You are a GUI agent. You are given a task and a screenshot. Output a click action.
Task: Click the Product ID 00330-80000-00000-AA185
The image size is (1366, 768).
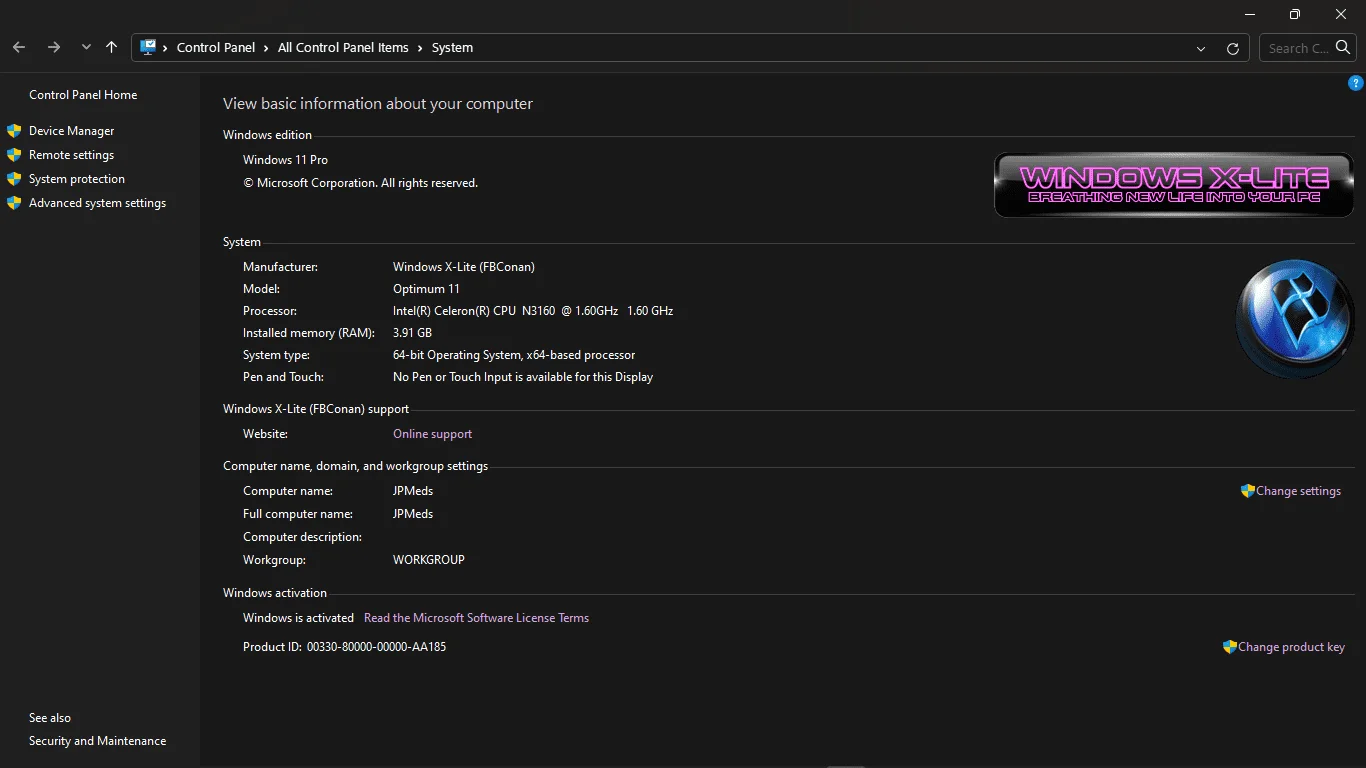[x=376, y=647]
